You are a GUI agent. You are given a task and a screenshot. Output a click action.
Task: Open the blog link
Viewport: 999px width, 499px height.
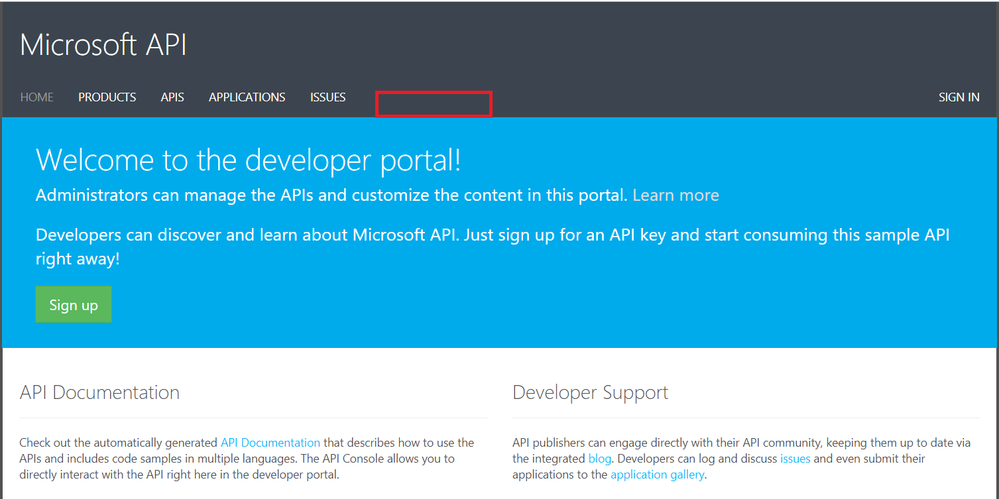(600, 458)
